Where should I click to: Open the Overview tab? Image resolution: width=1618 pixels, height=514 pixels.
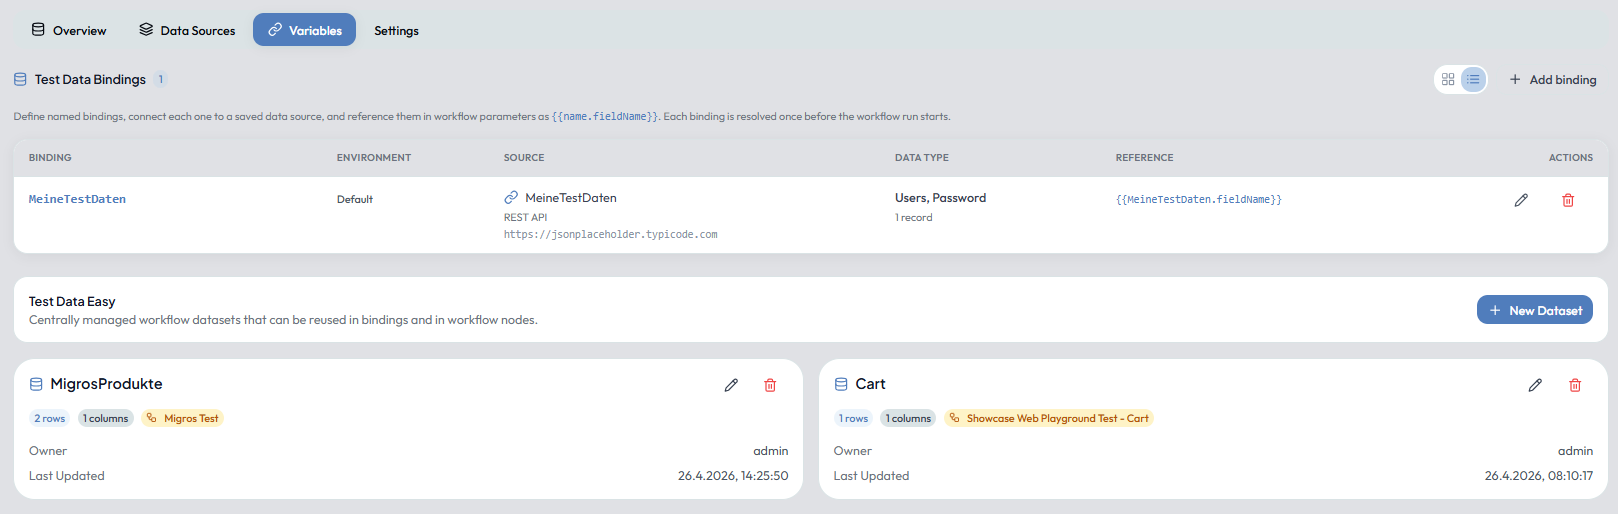pyautogui.click(x=69, y=30)
